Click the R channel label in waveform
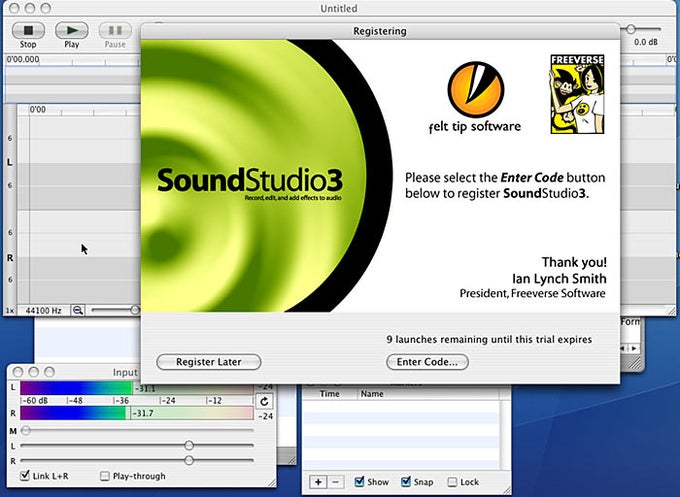680x497 pixels. click(x=10, y=258)
